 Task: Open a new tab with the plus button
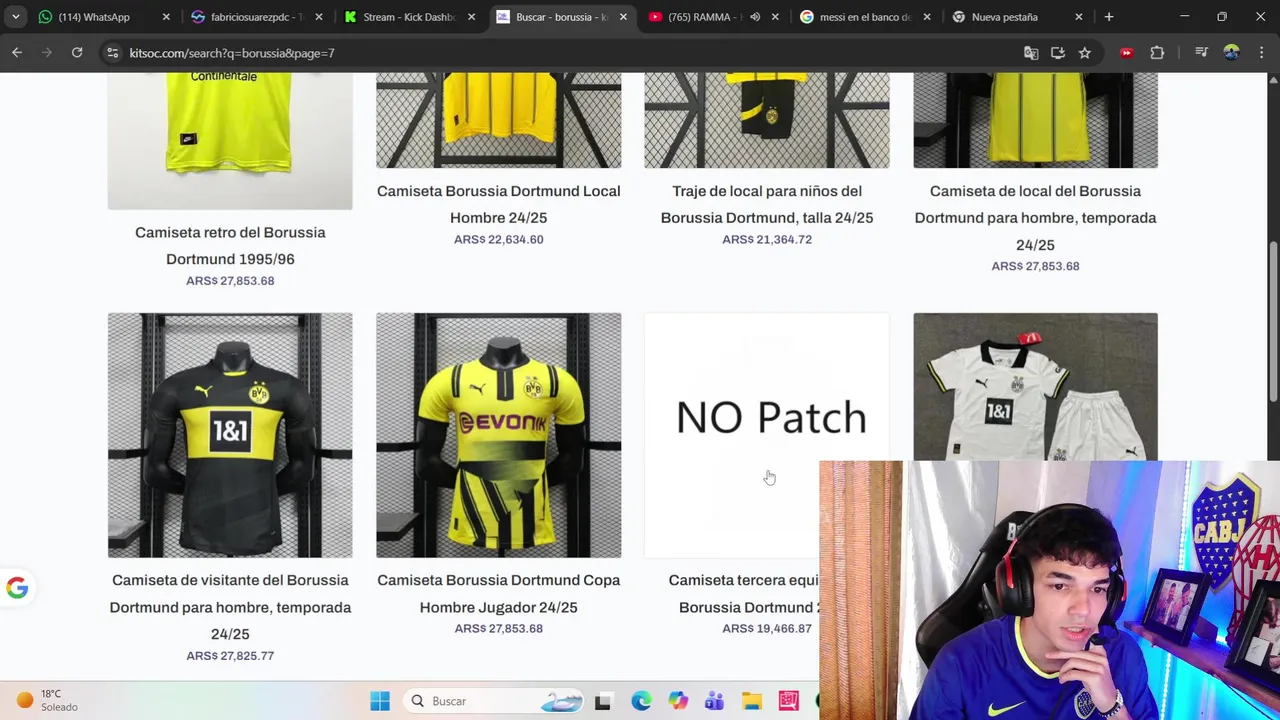pos(1108,17)
